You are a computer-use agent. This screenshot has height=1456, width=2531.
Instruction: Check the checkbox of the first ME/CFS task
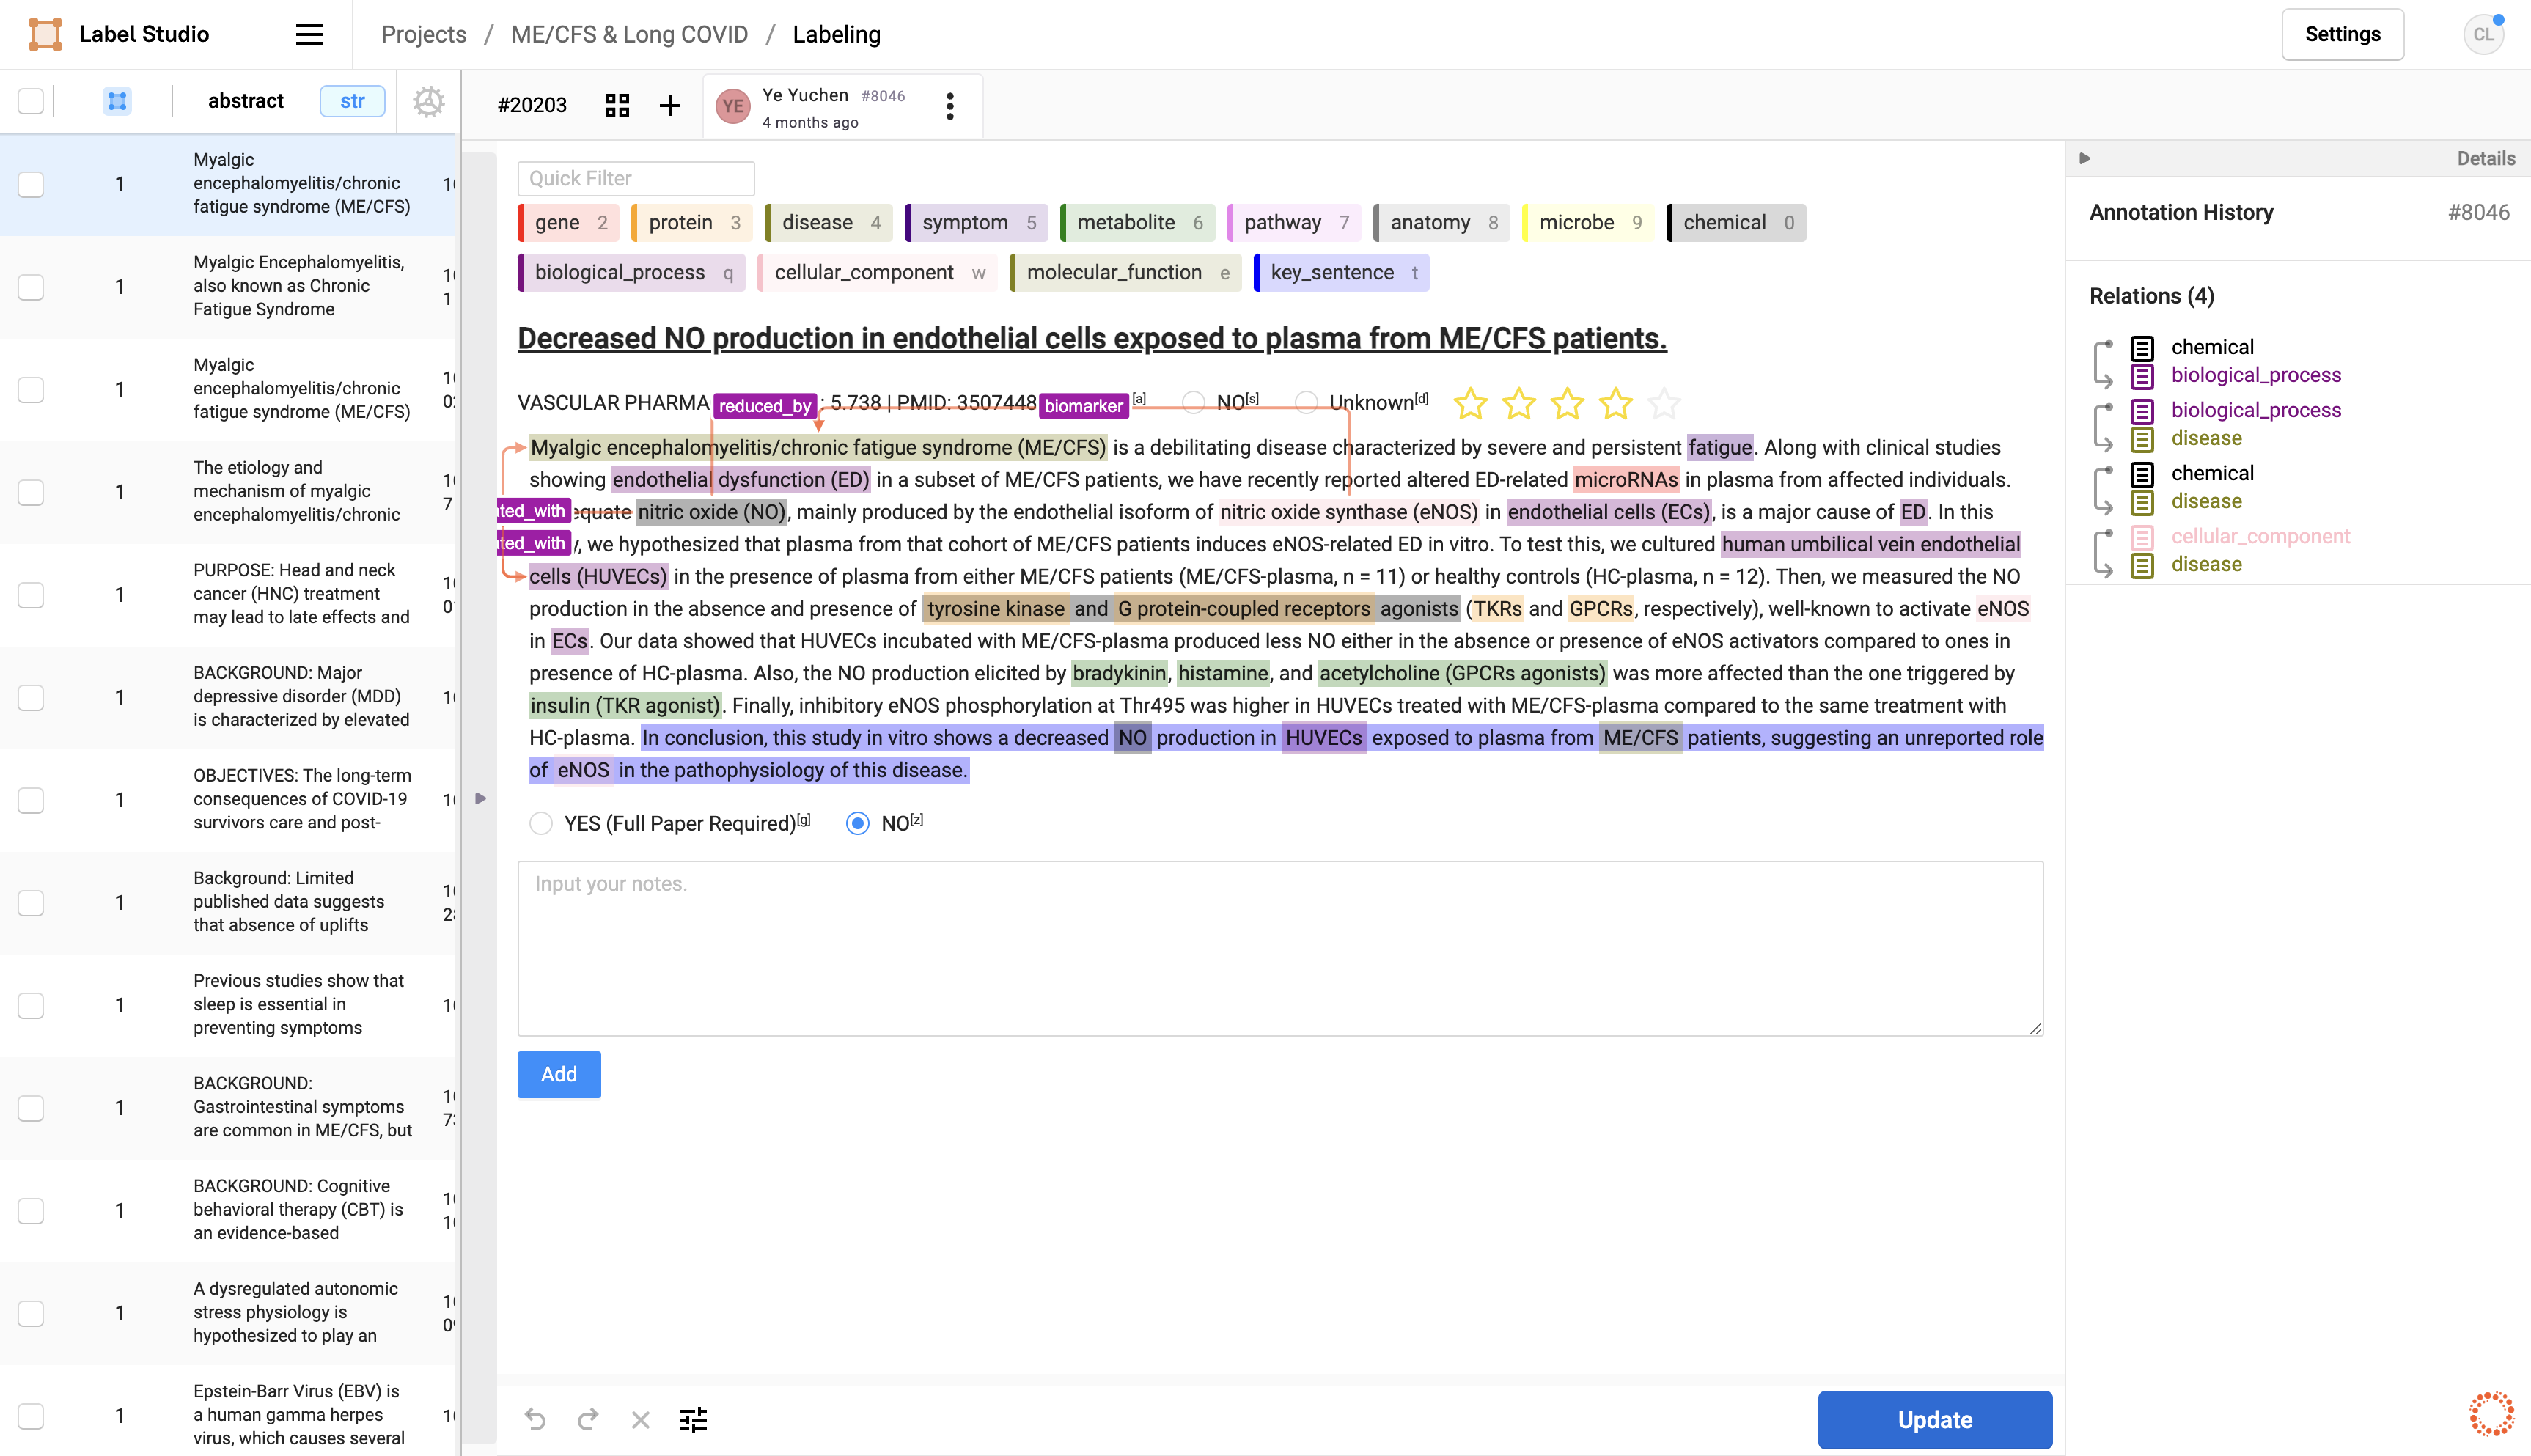(x=30, y=184)
